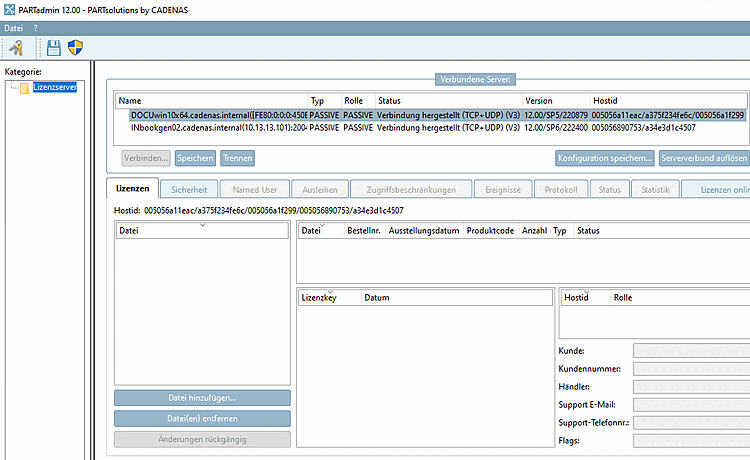
Task: Click Konfiguration speichern button
Action: (x=605, y=158)
